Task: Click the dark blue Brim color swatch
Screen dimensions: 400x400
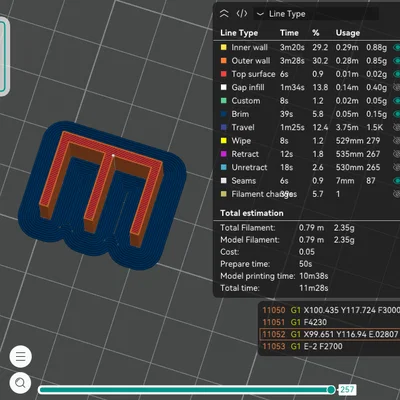Action: coord(224,114)
